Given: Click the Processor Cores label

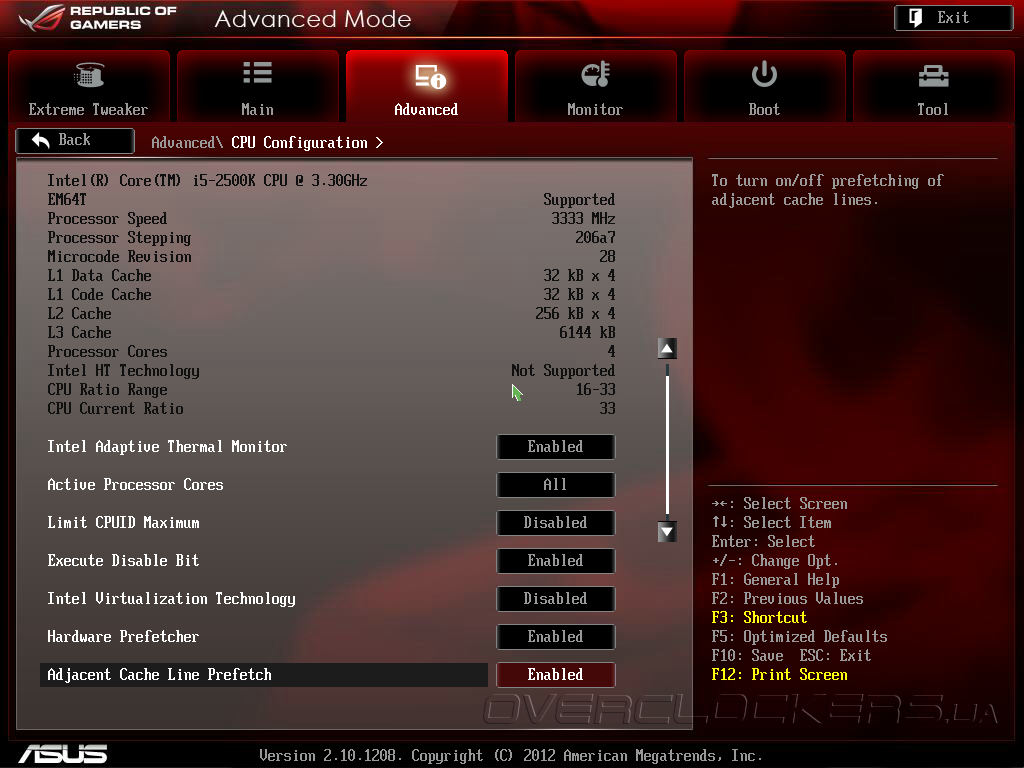Looking at the screenshot, I should tap(107, 351).
